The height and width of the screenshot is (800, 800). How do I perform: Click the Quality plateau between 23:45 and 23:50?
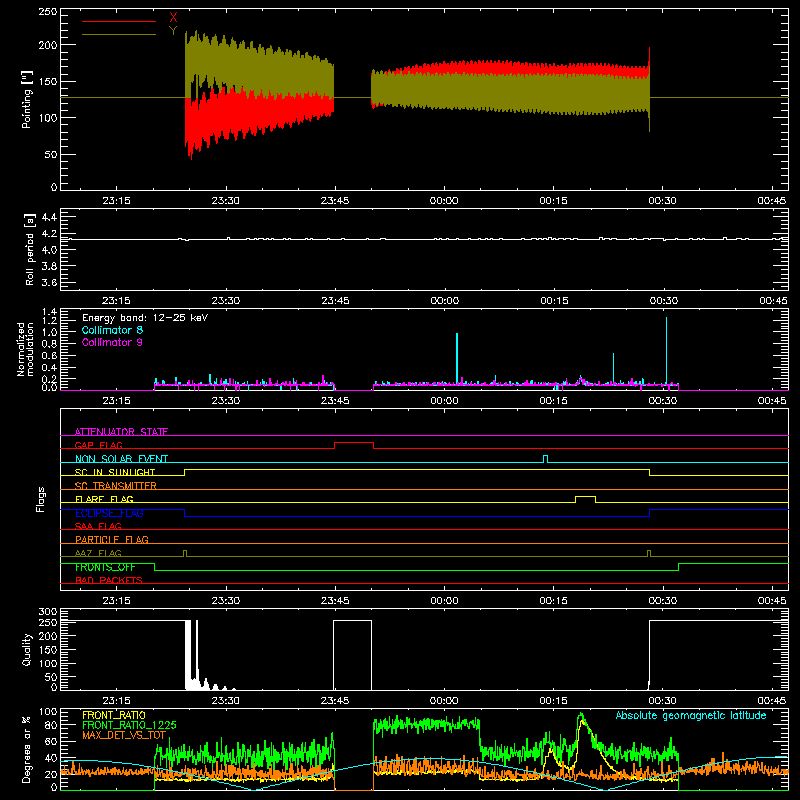tap(353, 621)
